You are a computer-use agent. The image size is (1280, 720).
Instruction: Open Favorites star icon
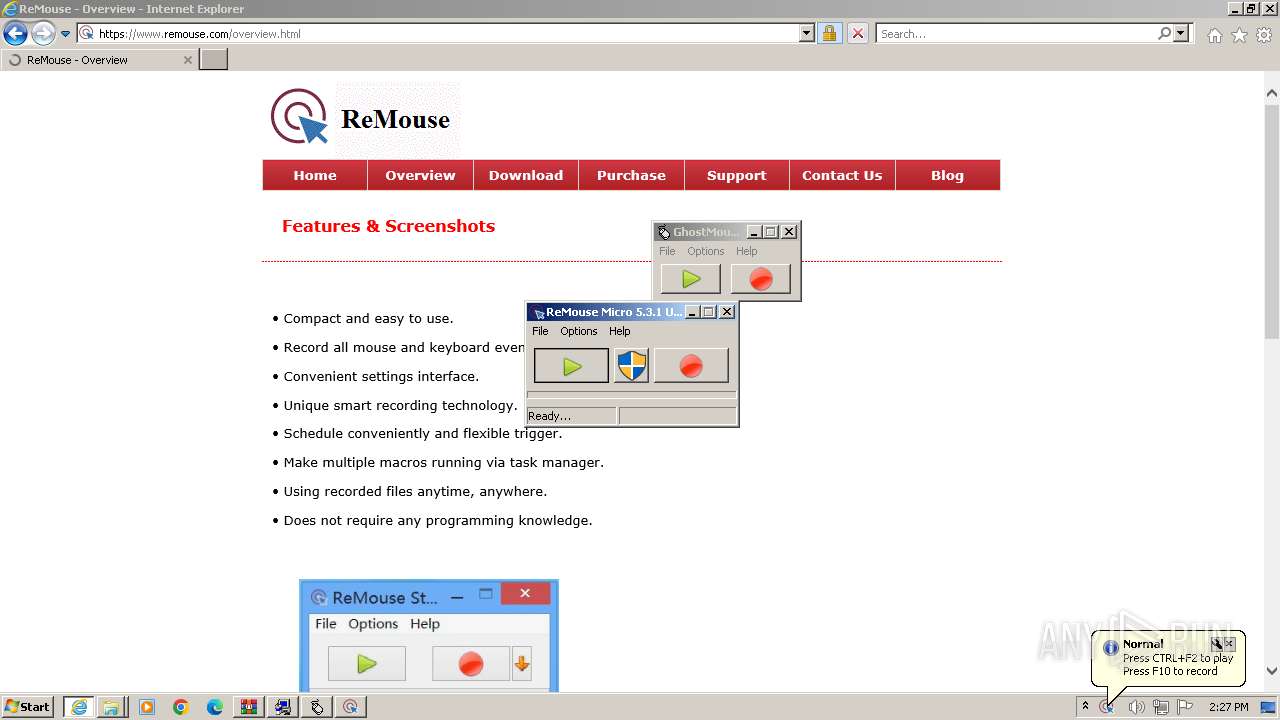pyautogui.click(x=1239, y=35)
